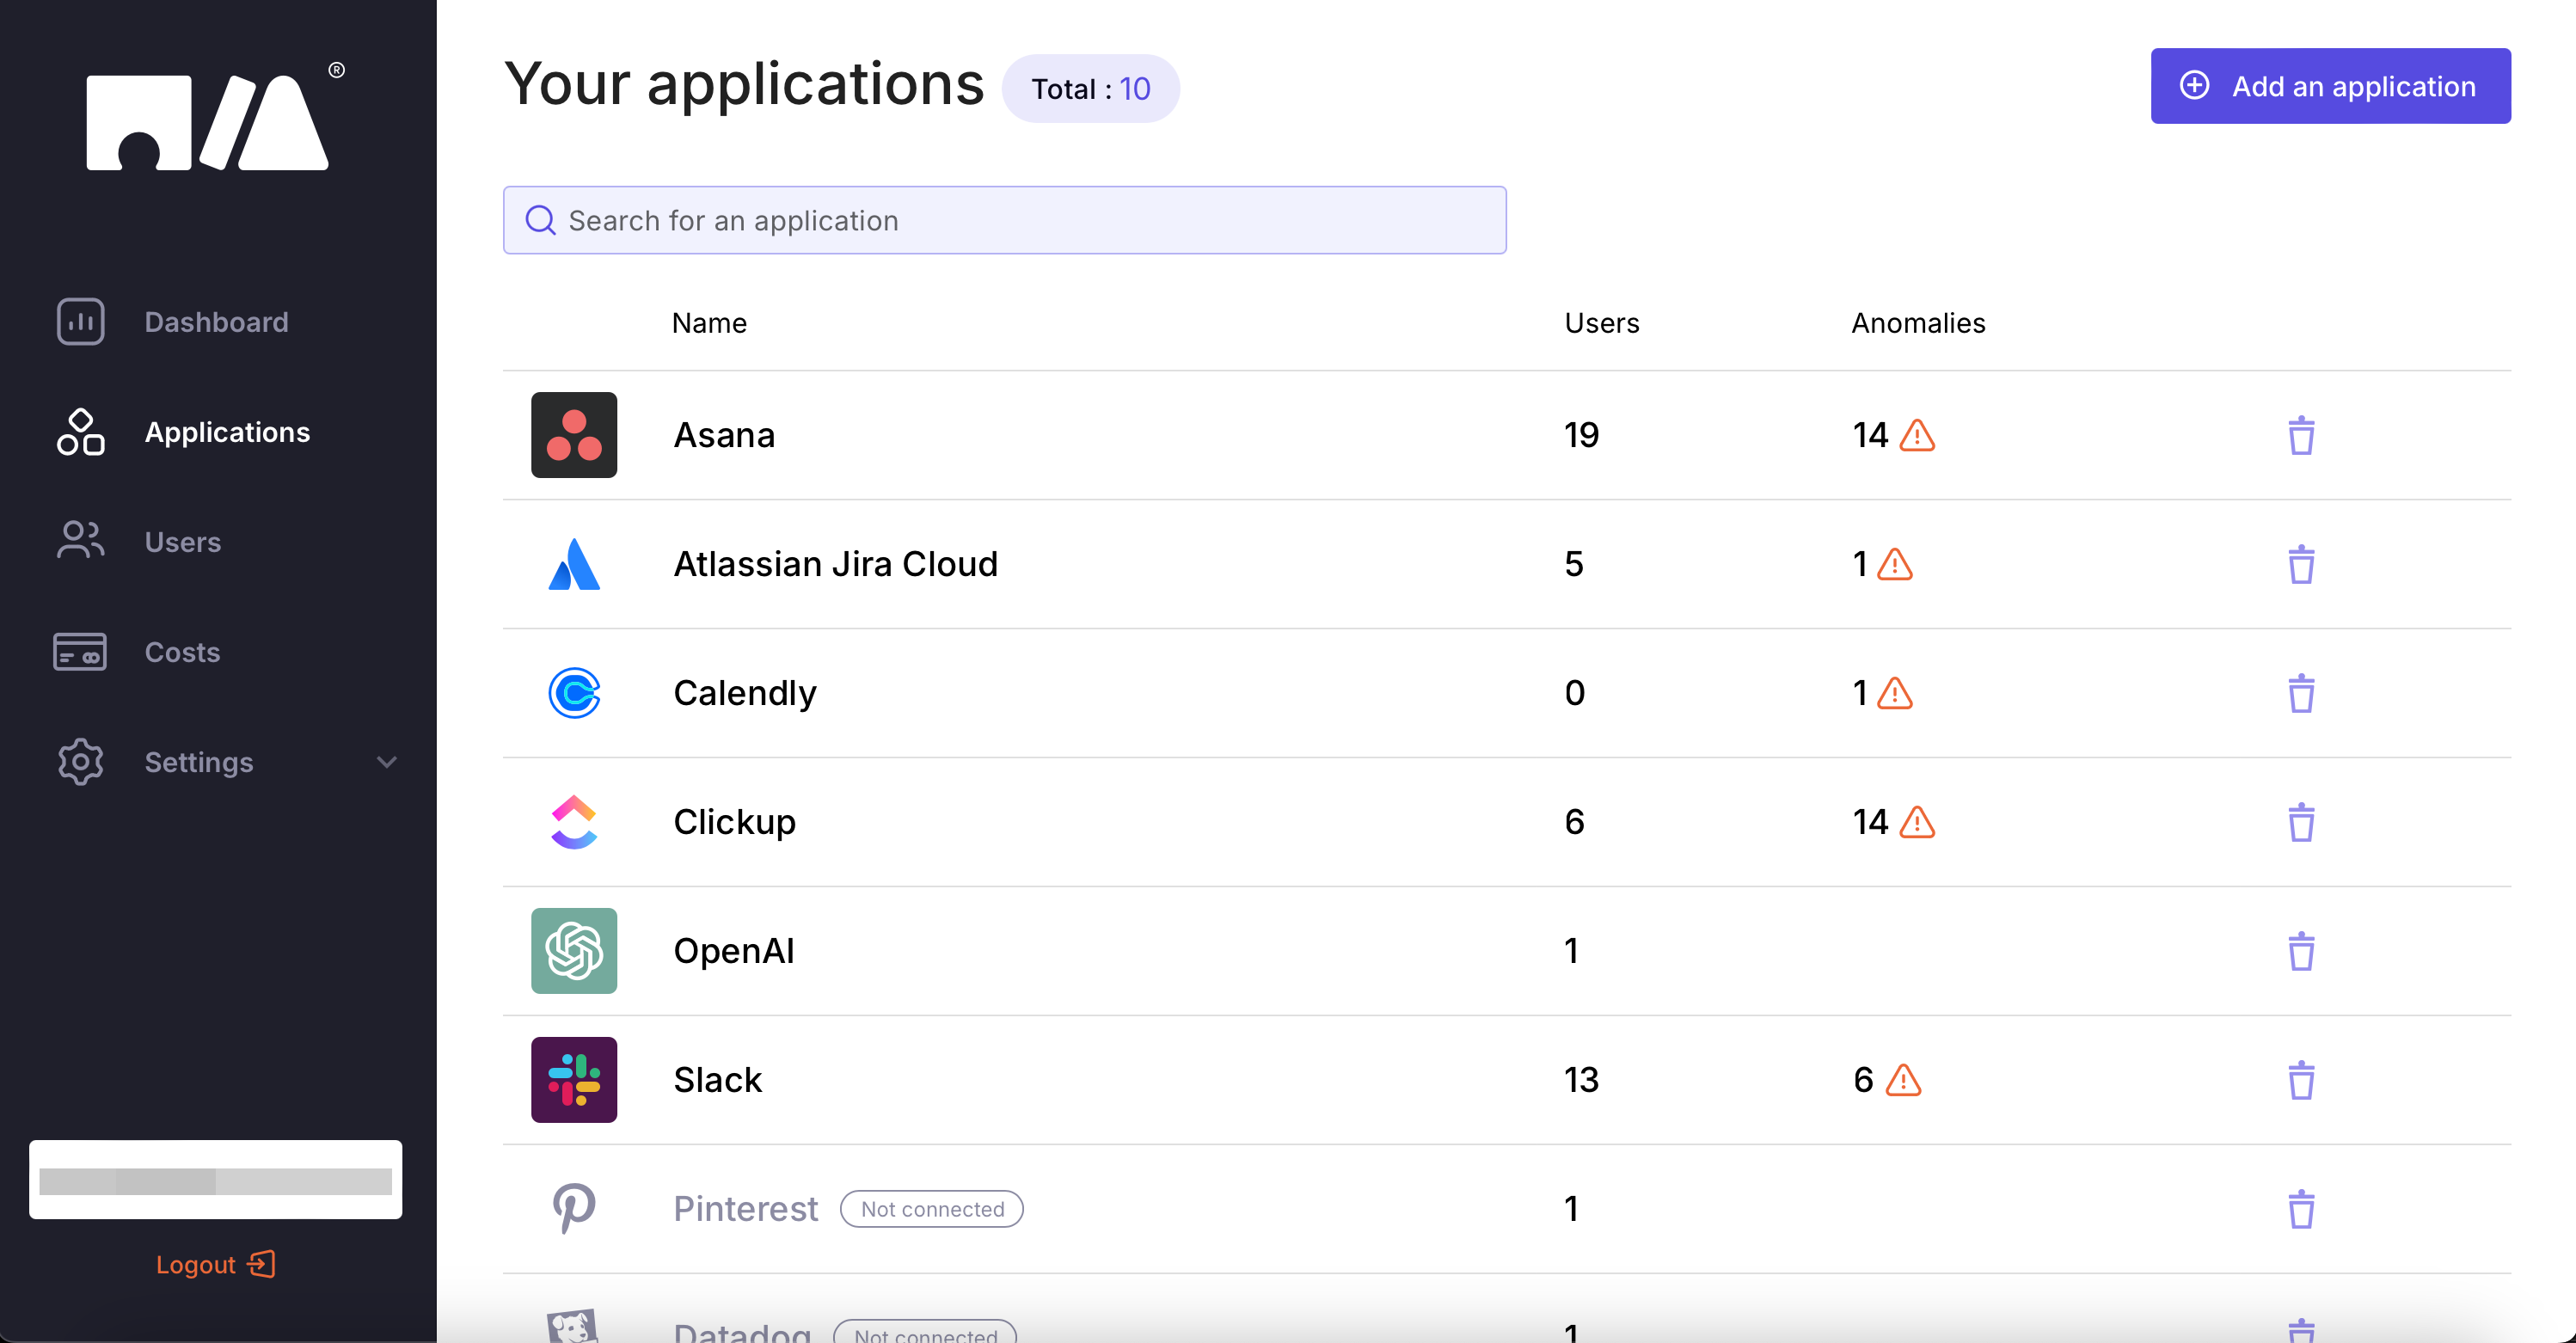Screen dimensions: 2576x1343
Task: Open the Asana application name
Action: point(724,435)
